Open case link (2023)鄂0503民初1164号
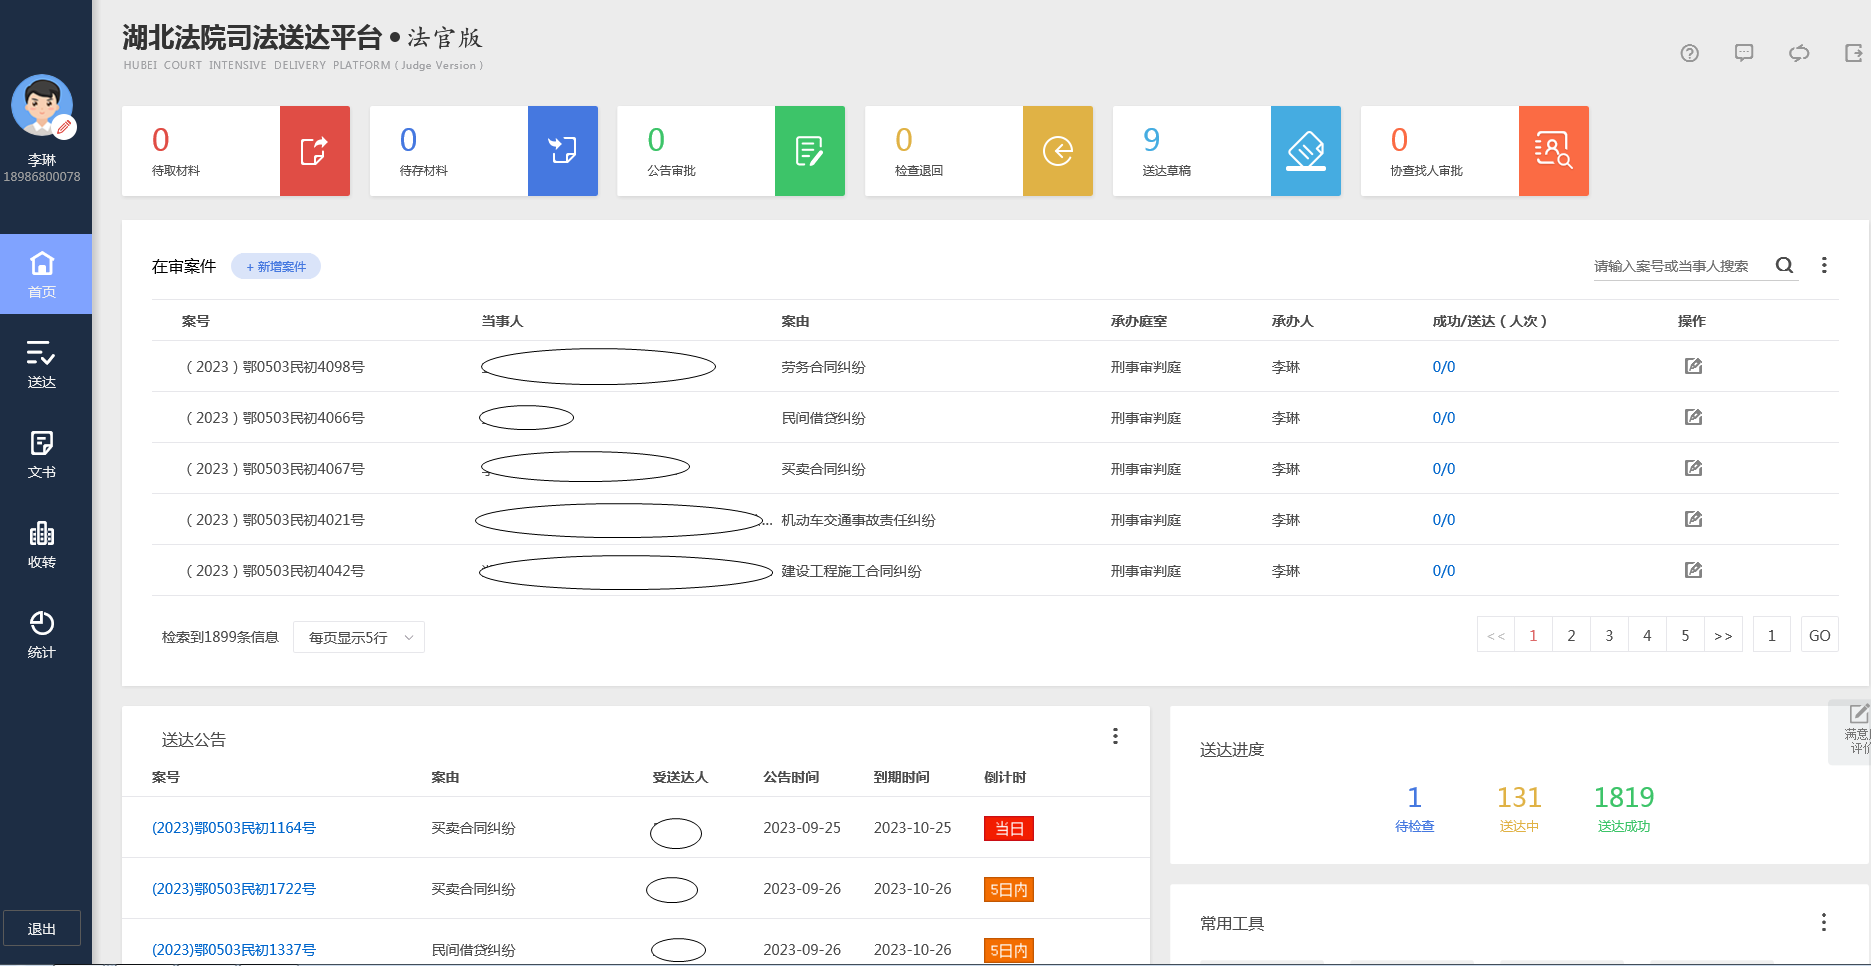Viewport: 1871px width, 966px height. pos(233,828)
